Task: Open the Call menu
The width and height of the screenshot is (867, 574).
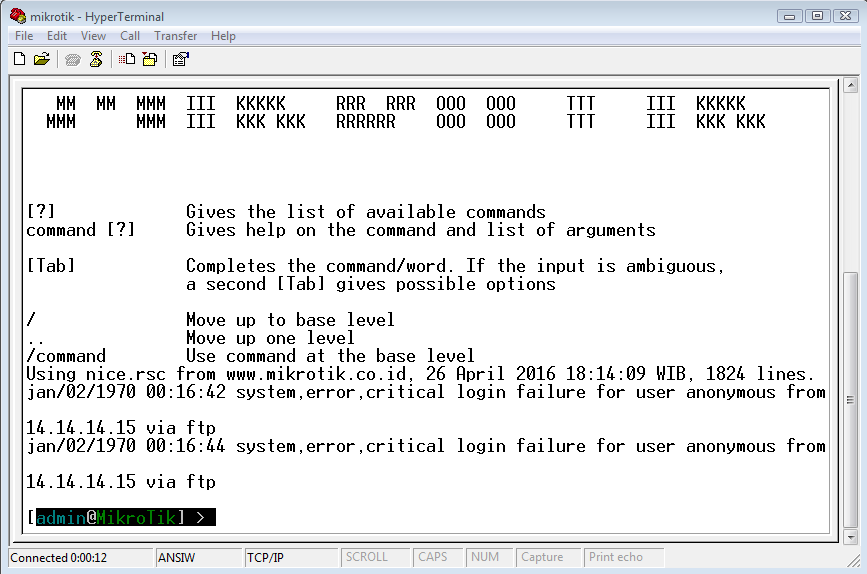Action: pos(130,36)
